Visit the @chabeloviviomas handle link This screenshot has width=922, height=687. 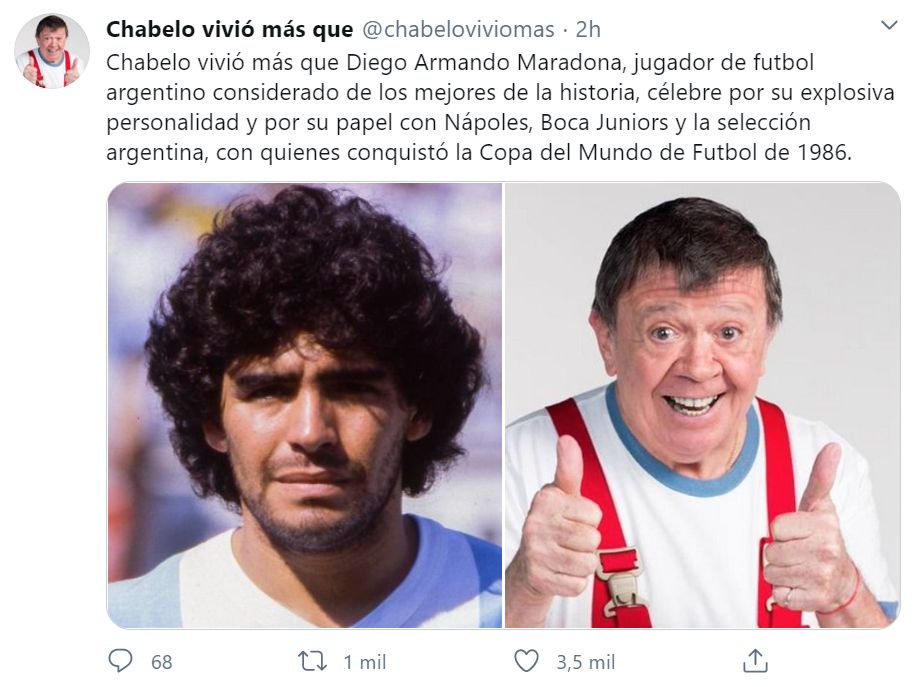[x=458, y=29]
